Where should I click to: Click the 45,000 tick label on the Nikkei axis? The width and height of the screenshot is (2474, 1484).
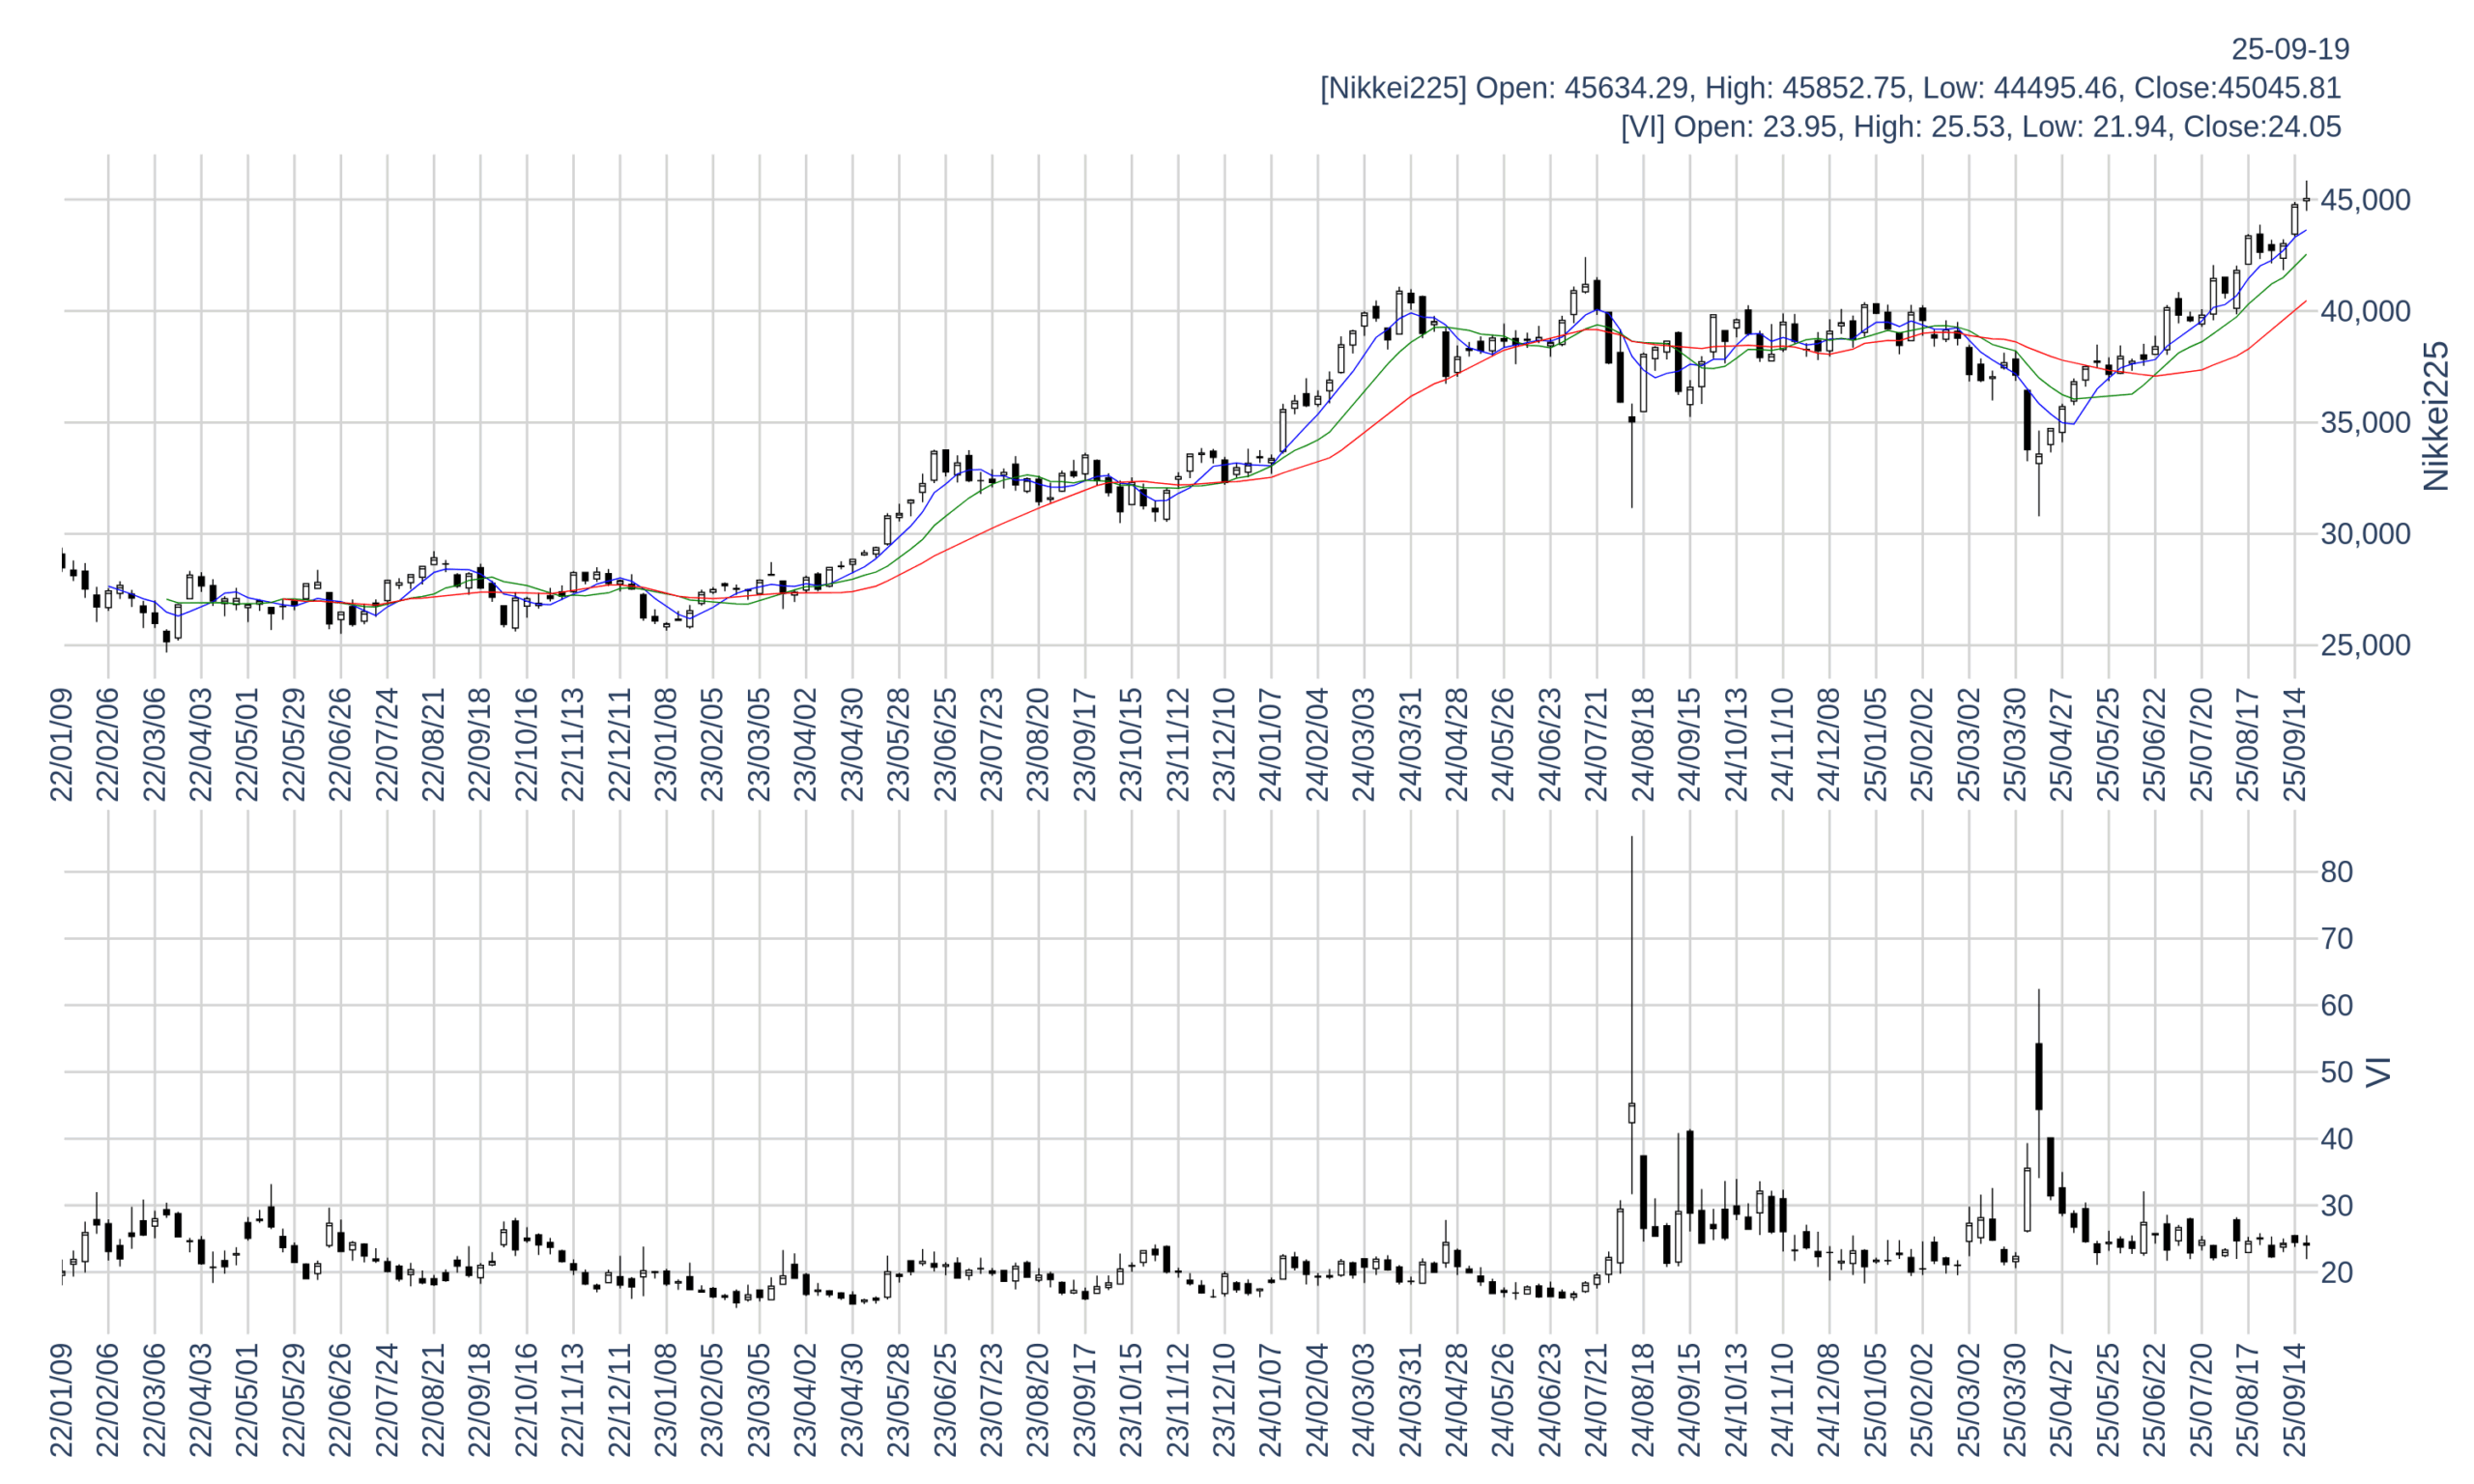pos(2364,200)
